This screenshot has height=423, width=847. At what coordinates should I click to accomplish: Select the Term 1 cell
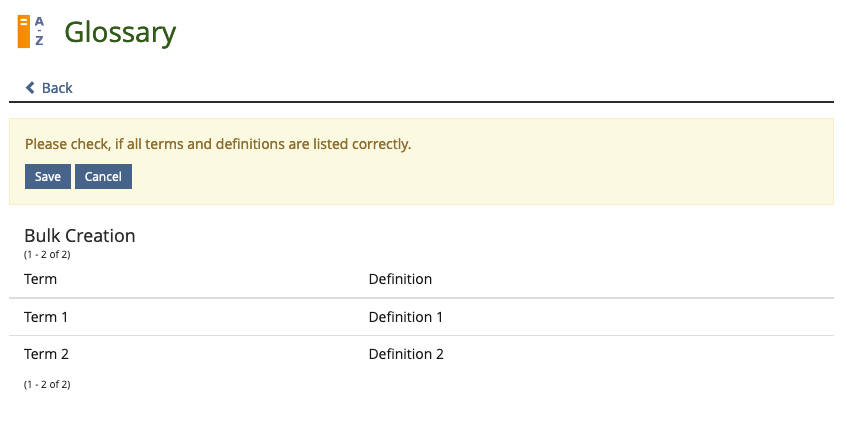tap(46, 317)
